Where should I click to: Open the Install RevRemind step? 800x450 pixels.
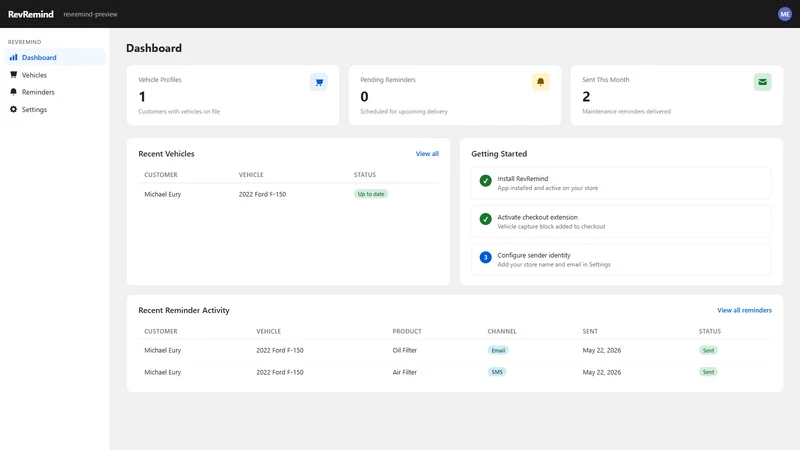coord(621,183)
